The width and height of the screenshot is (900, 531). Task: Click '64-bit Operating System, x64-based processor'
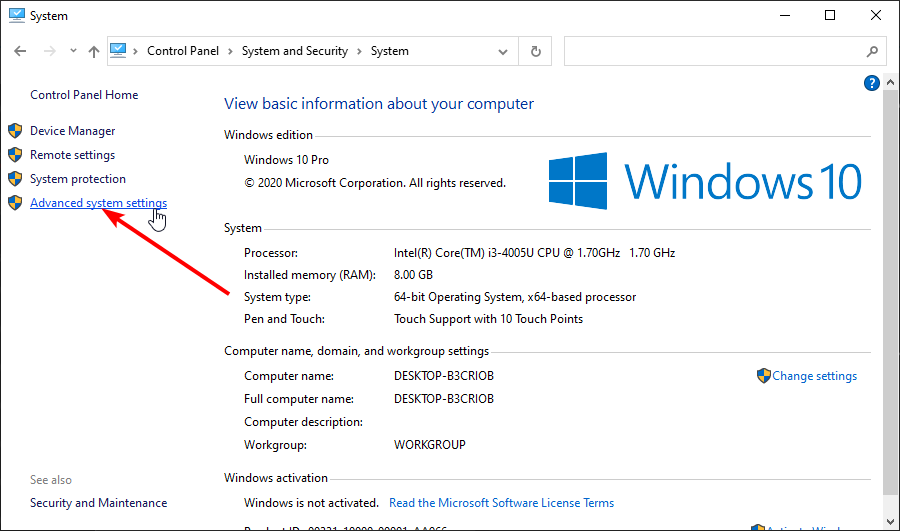point(515,297)
